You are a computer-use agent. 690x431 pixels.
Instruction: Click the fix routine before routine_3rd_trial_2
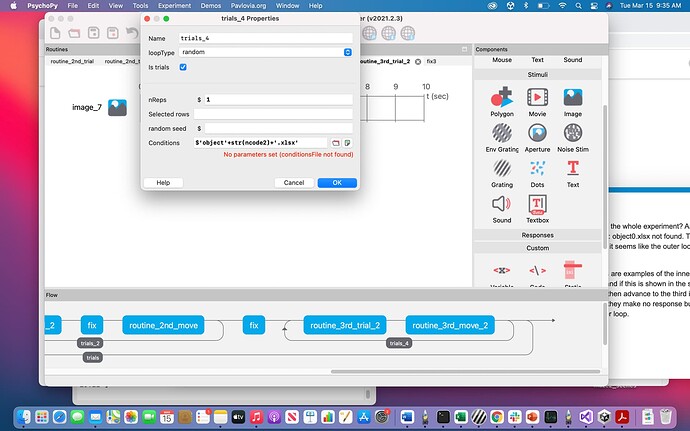254,325
